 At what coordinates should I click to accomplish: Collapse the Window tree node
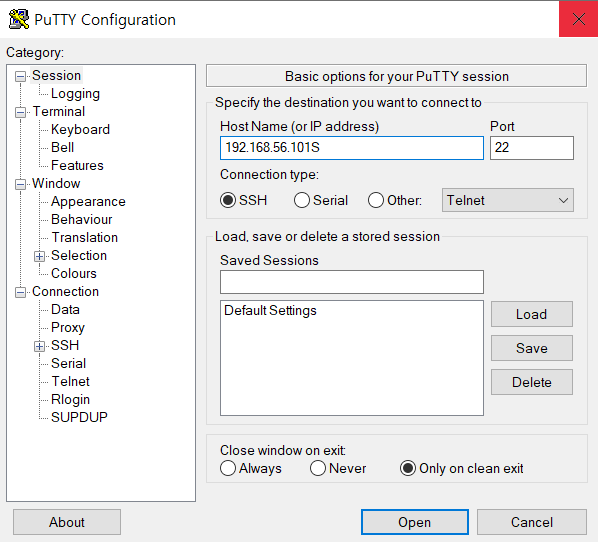click(x=20, y=185)
